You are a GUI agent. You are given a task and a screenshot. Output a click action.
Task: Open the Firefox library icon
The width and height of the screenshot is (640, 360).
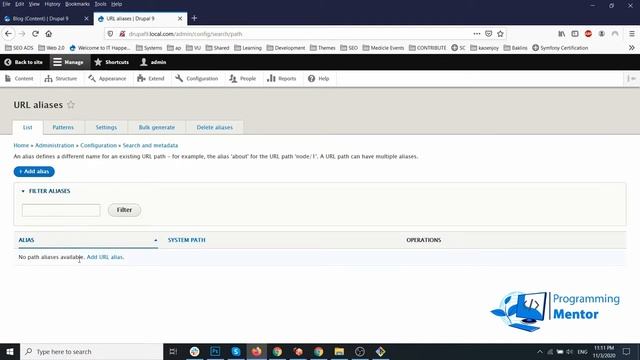click(562, 34)
